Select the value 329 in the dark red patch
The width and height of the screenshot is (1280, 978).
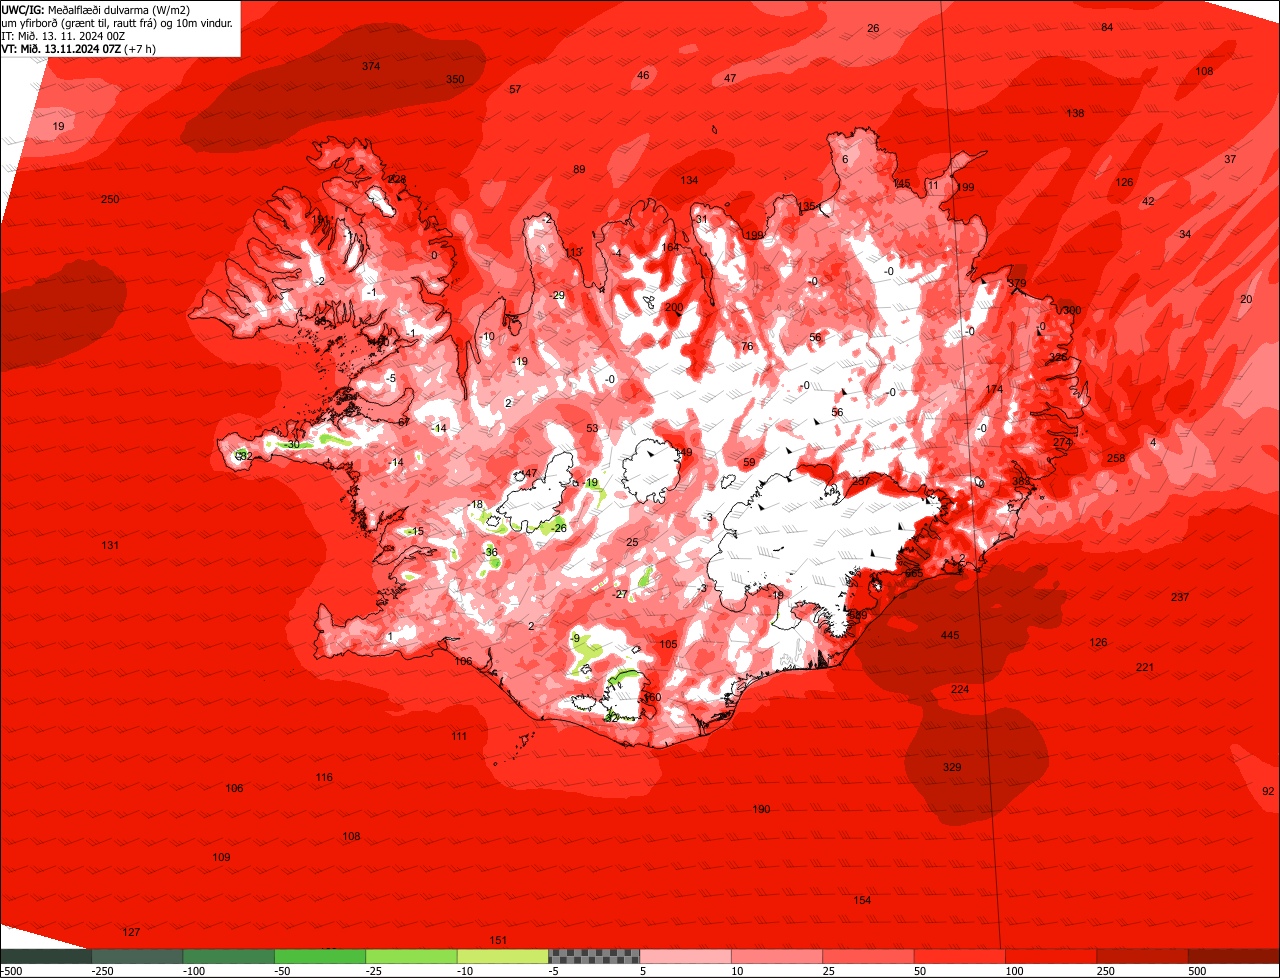tap(952, 767)
